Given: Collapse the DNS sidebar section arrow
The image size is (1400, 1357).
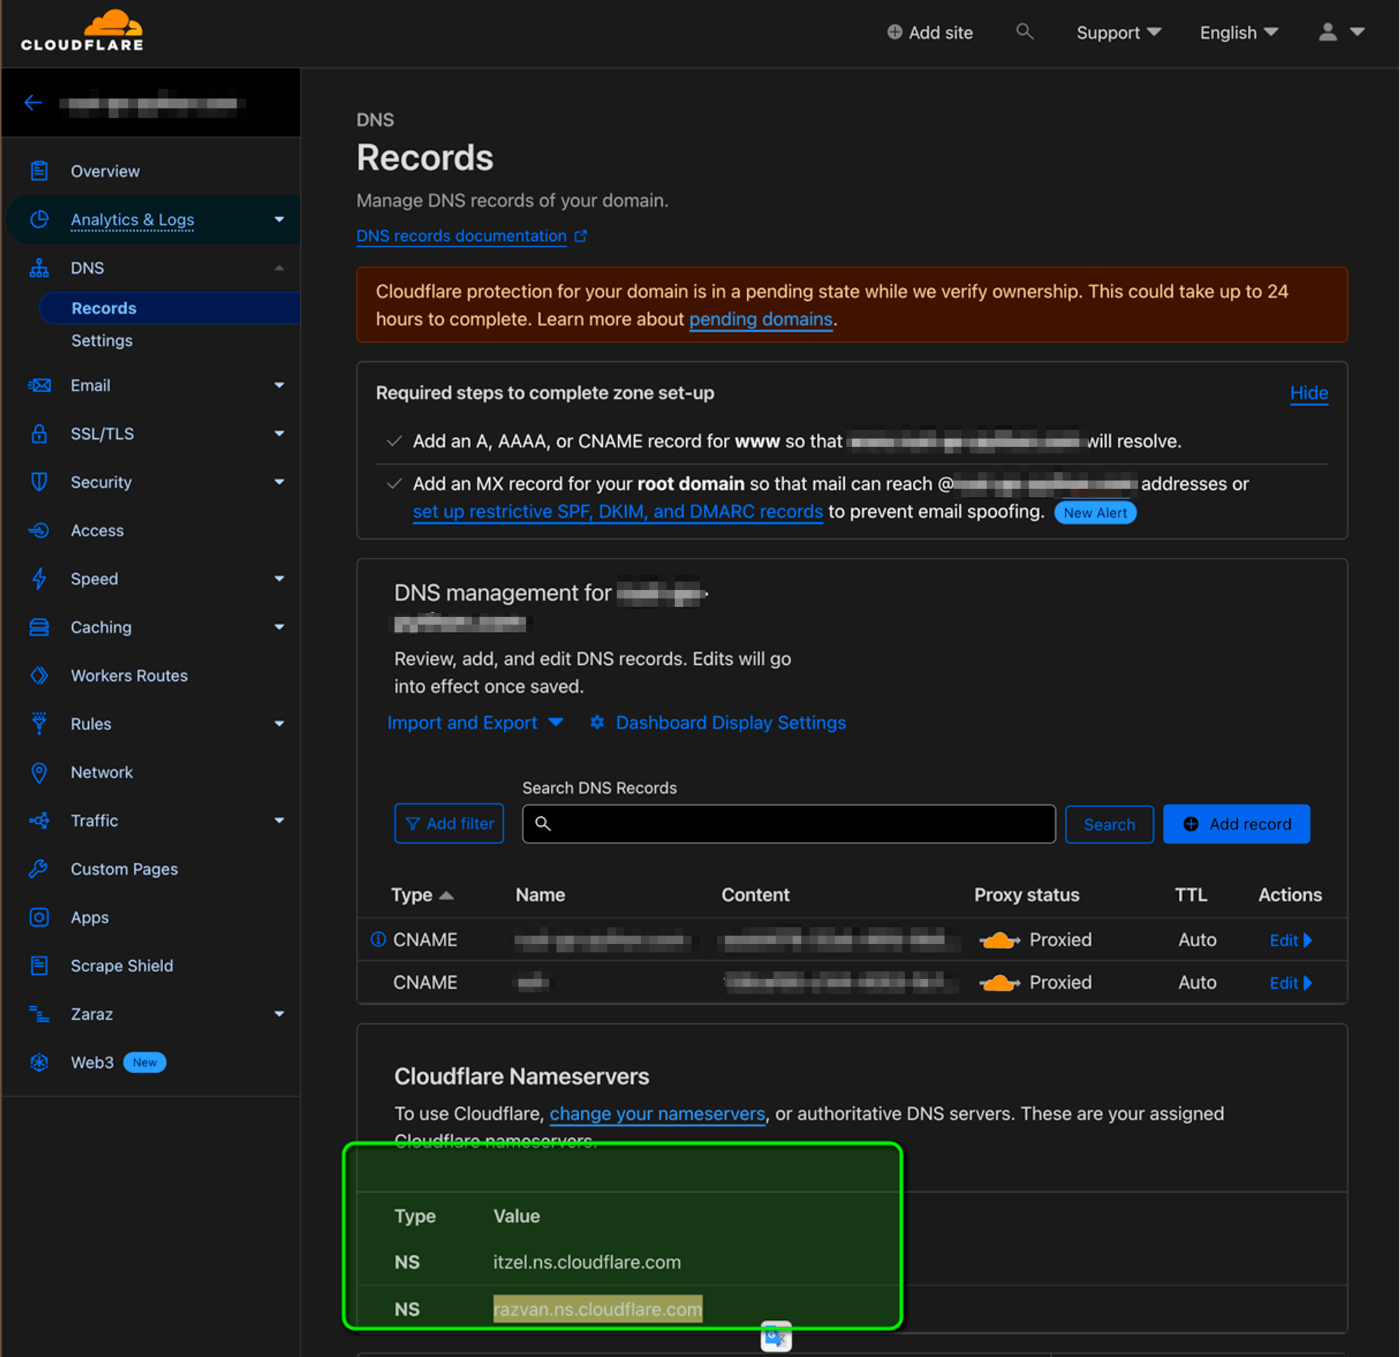Looking at the screenshot, I should [x=279, y=268].
